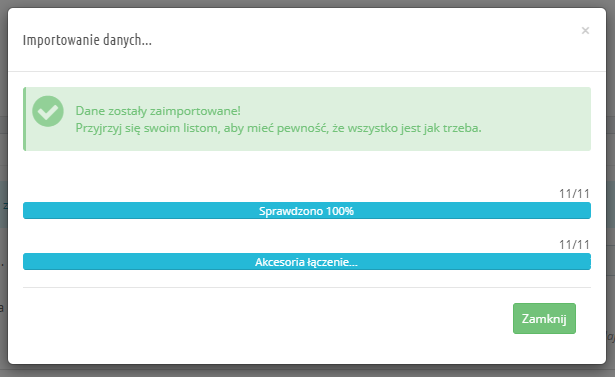
Task: Click the dimmed backdrop above the dialog
Action: point(308,3)
